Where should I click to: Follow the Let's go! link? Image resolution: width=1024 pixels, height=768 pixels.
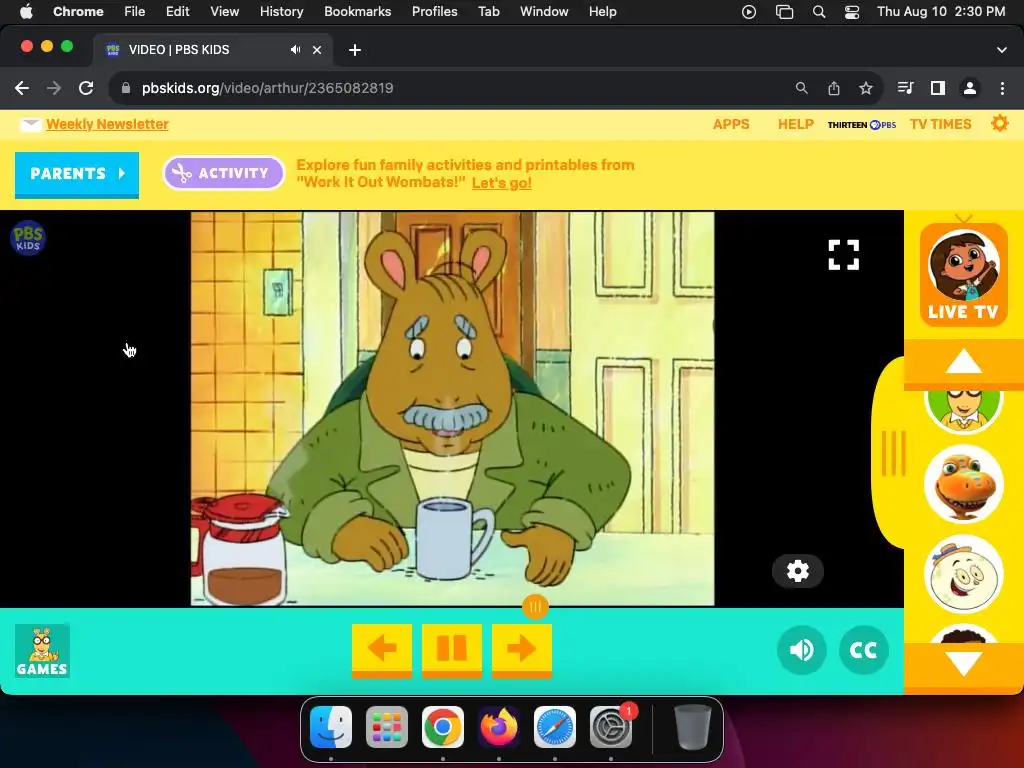coord(502,183)
